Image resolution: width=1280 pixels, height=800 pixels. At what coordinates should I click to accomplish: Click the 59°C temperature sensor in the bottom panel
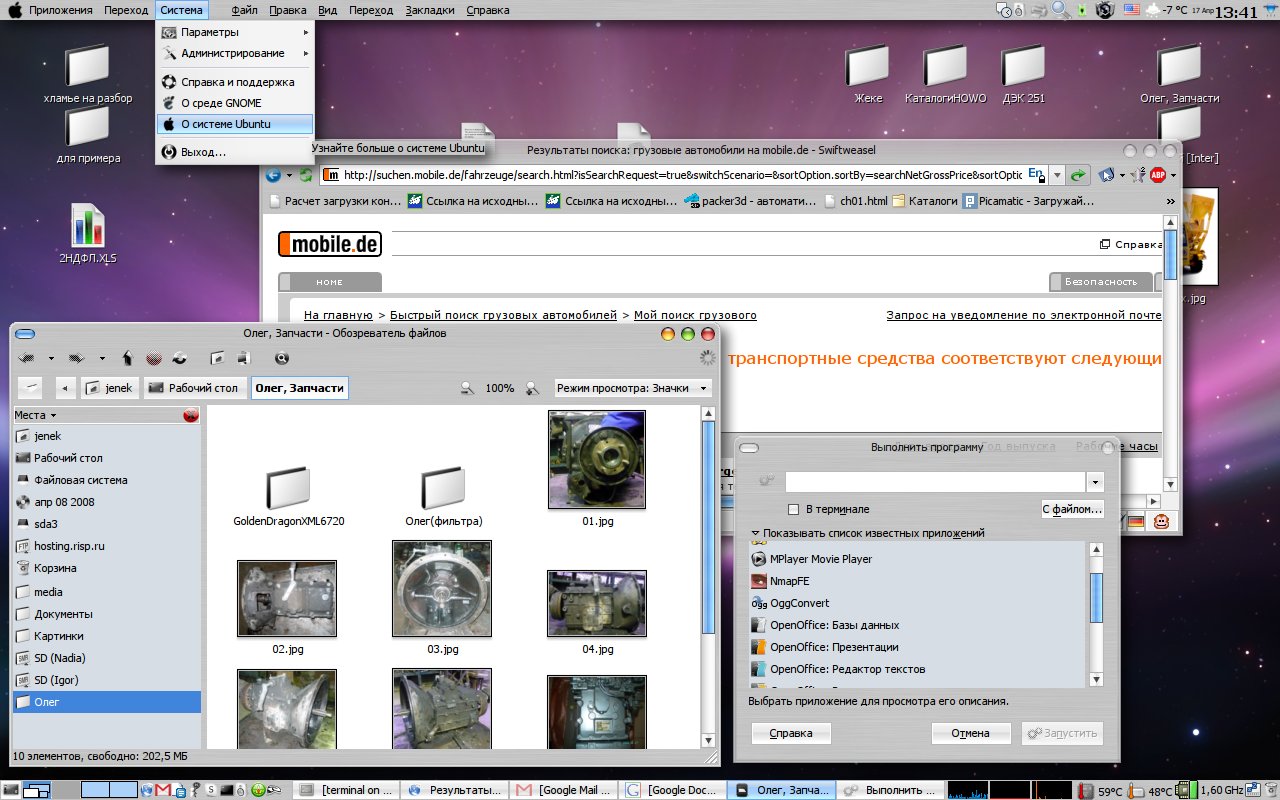(1101, 790)
